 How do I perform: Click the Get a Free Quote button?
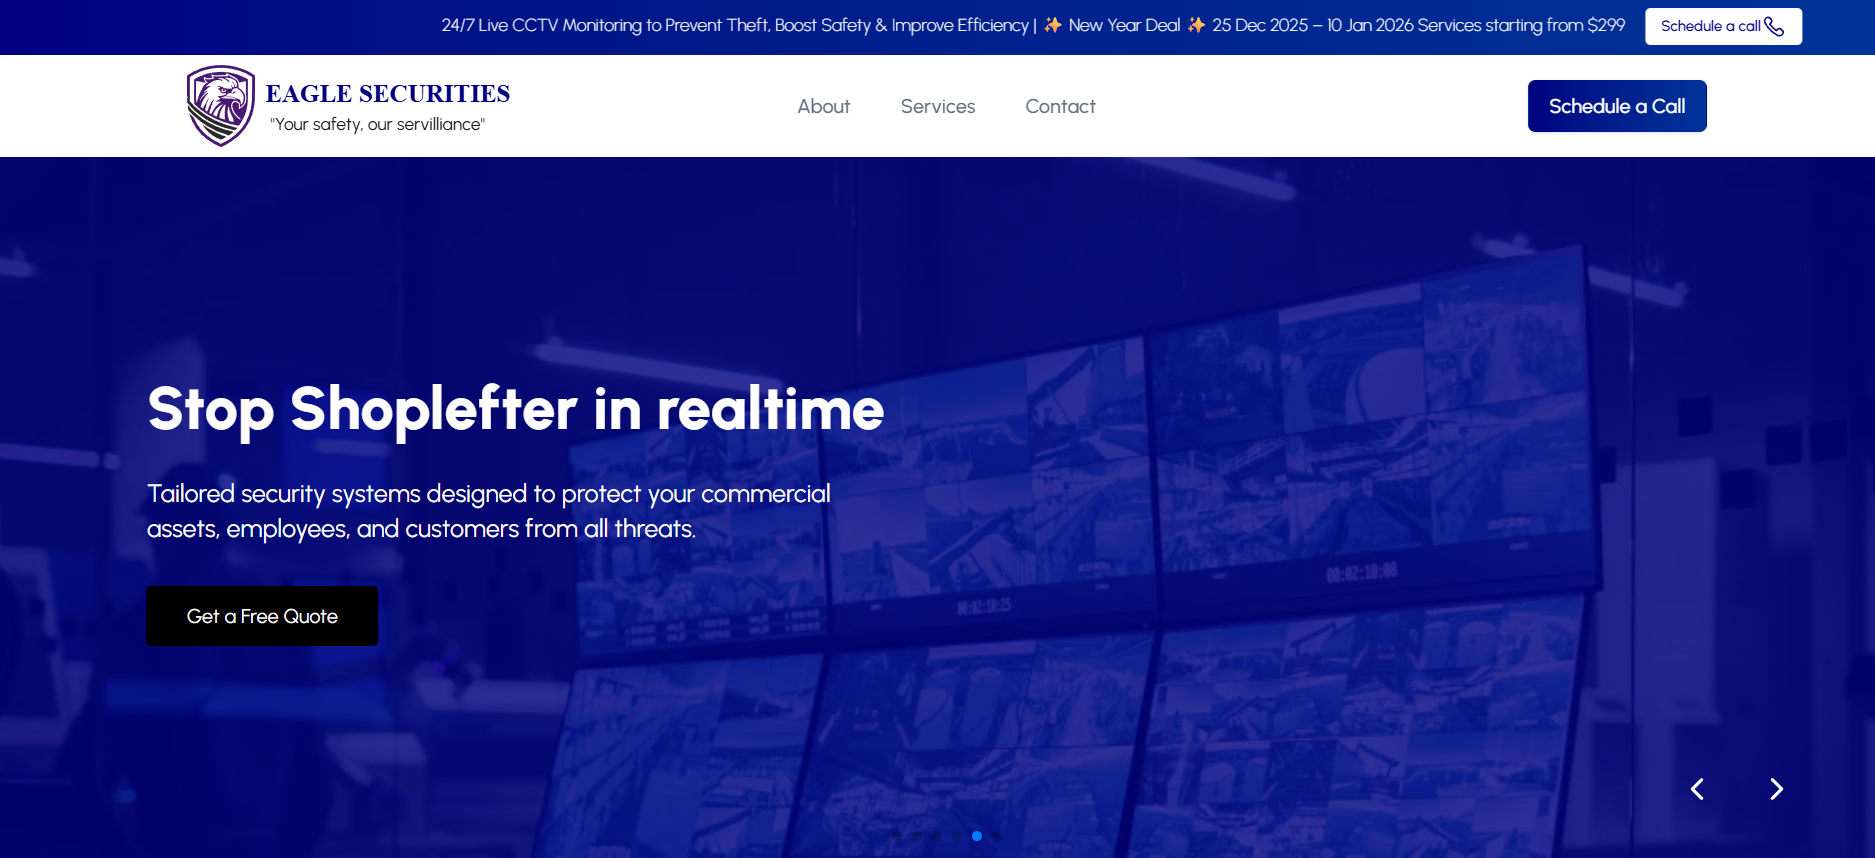[262, 616]
